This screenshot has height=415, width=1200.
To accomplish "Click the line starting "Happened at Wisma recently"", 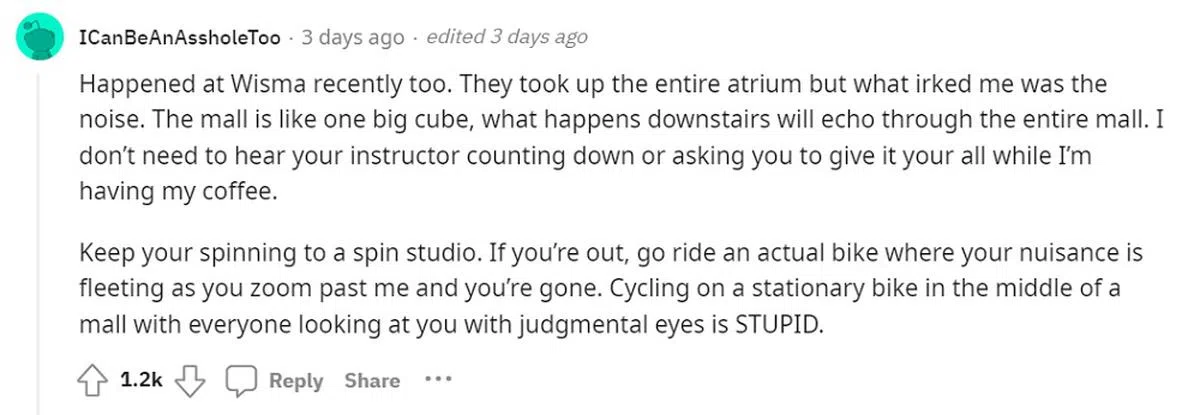I will [x=592, y=85].
